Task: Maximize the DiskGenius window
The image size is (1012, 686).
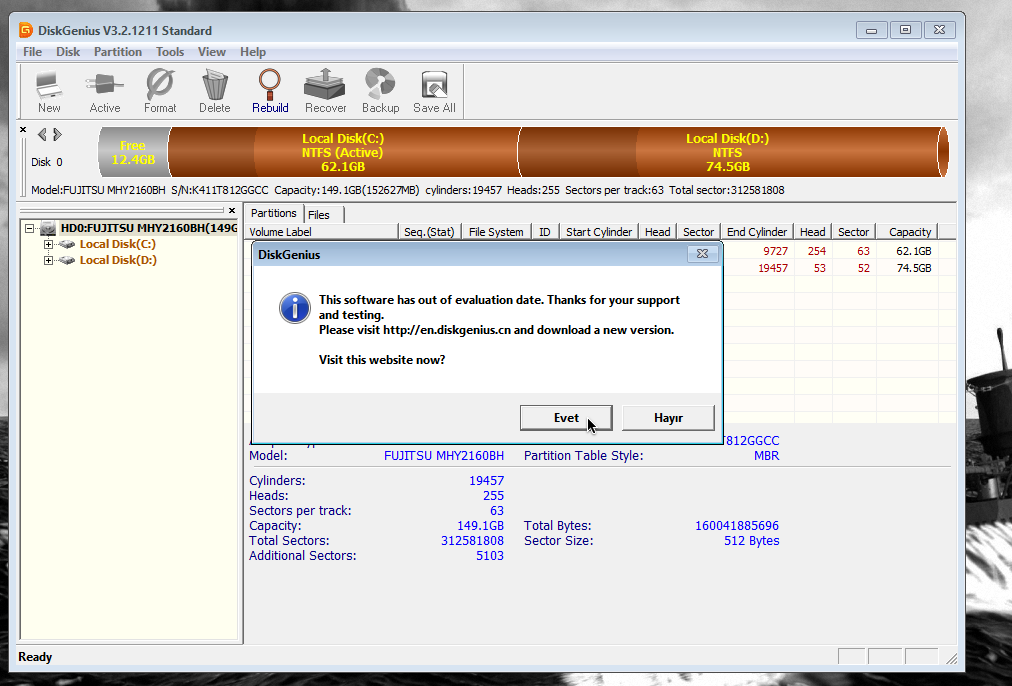Action: pos(905,30)
